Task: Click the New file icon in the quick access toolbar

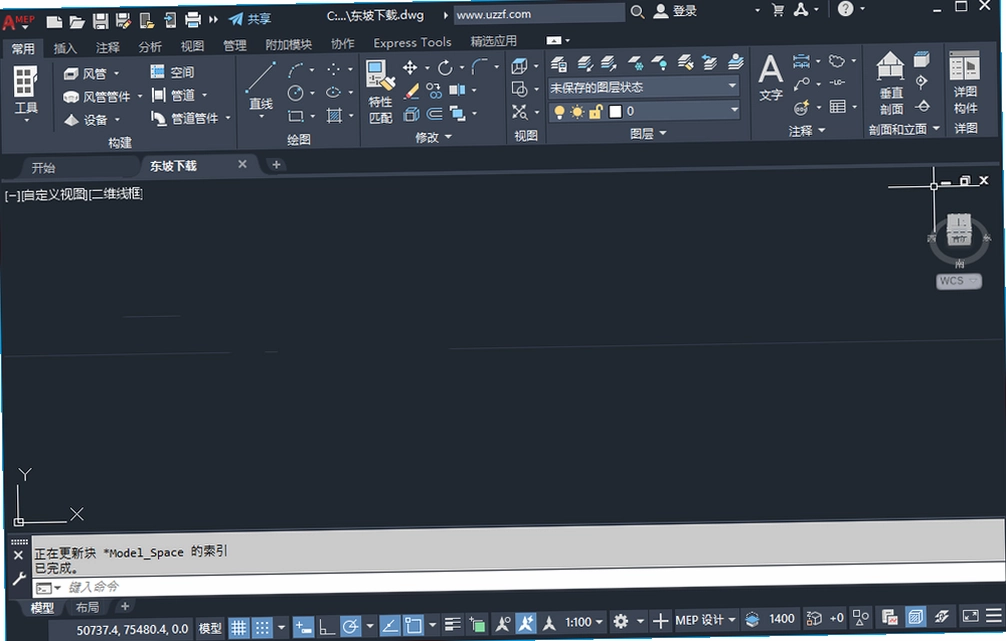Action: tap(55, 22)
